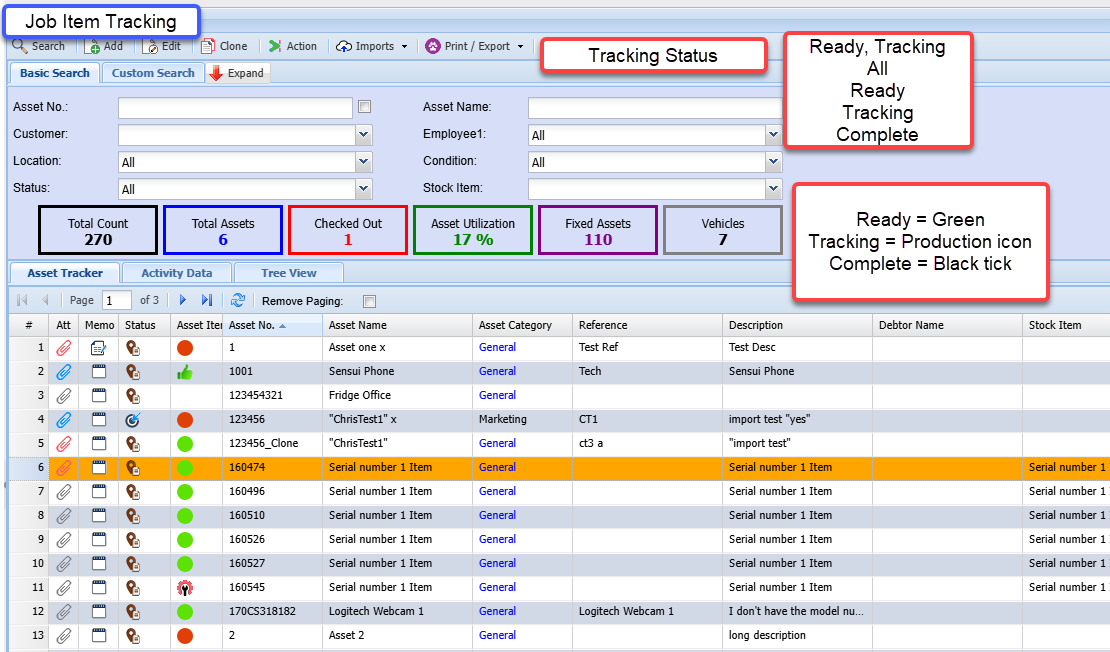Open General category link for Sensui Phone

coord(497,371)
